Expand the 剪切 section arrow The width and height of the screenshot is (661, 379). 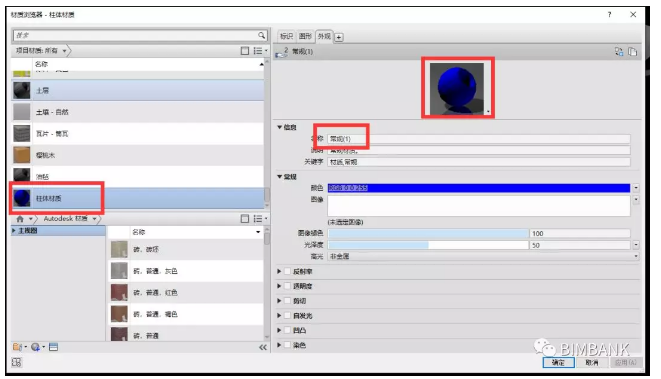[279, 301]
